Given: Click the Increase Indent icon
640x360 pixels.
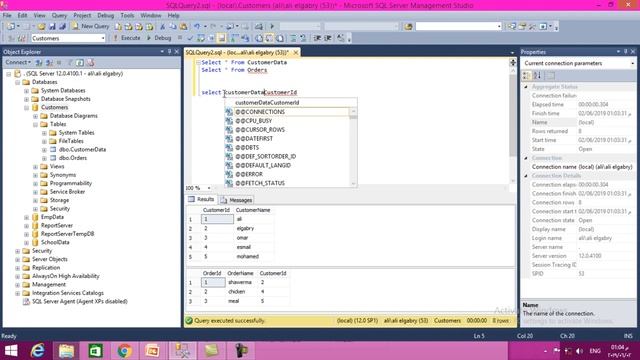Looking at the screenshot, I should [328, 38].
